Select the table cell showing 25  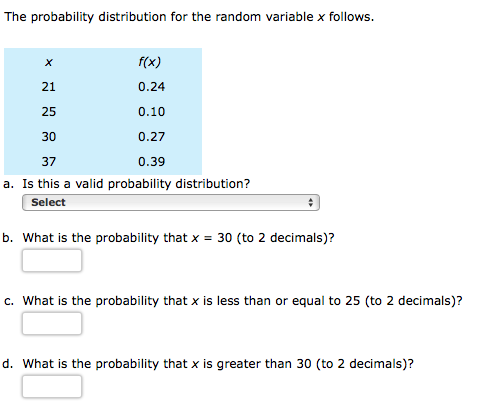pos(49,112)
